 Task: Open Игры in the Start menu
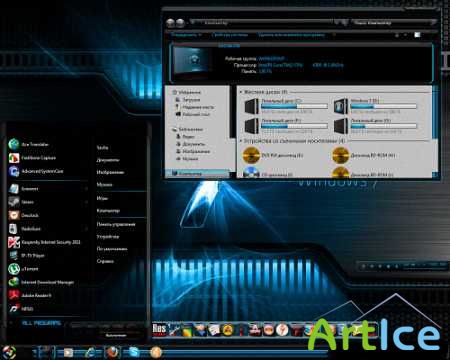pos(102,198)
